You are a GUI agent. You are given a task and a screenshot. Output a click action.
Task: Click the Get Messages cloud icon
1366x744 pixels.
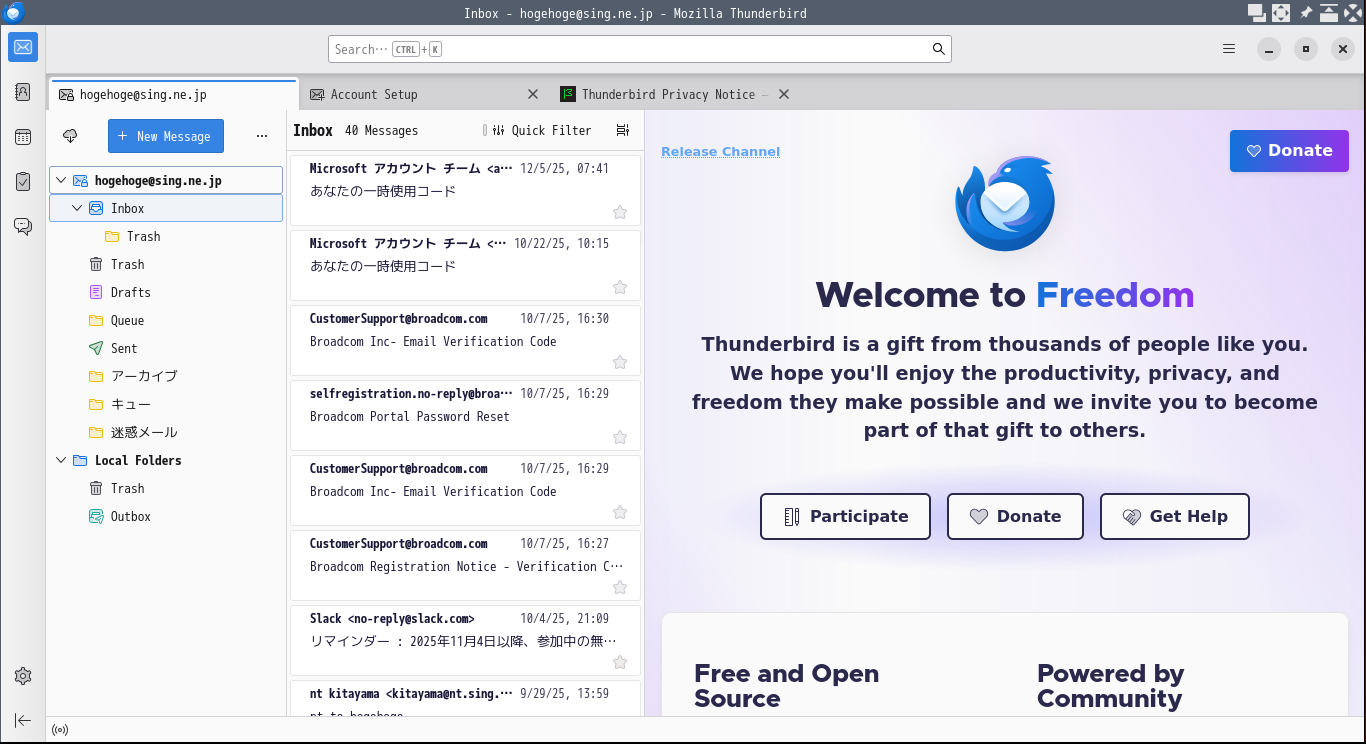[x=70, y=136]
